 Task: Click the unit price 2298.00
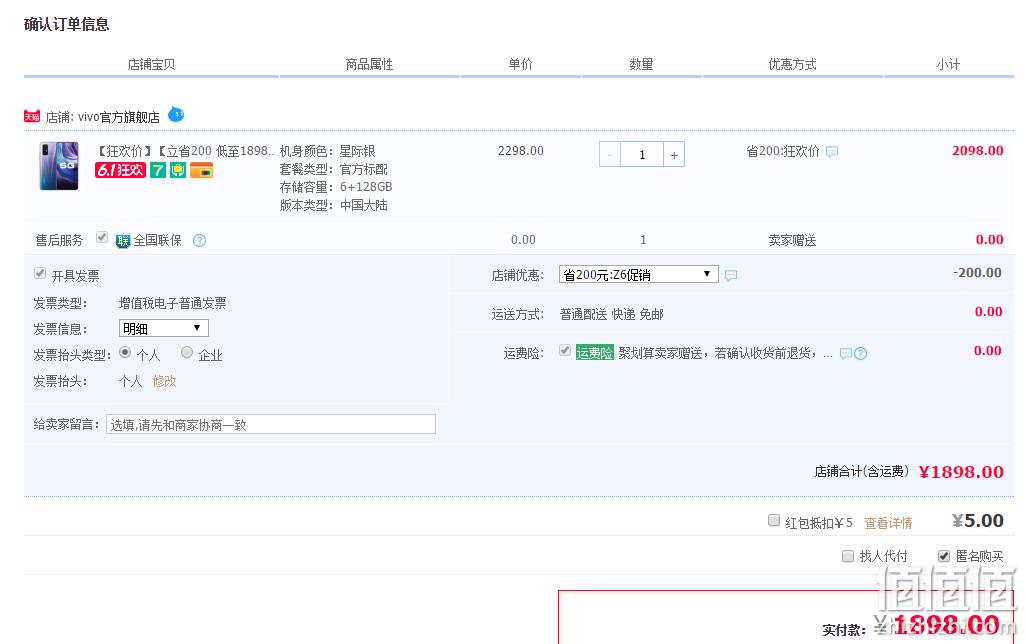[x=521, y=151]
